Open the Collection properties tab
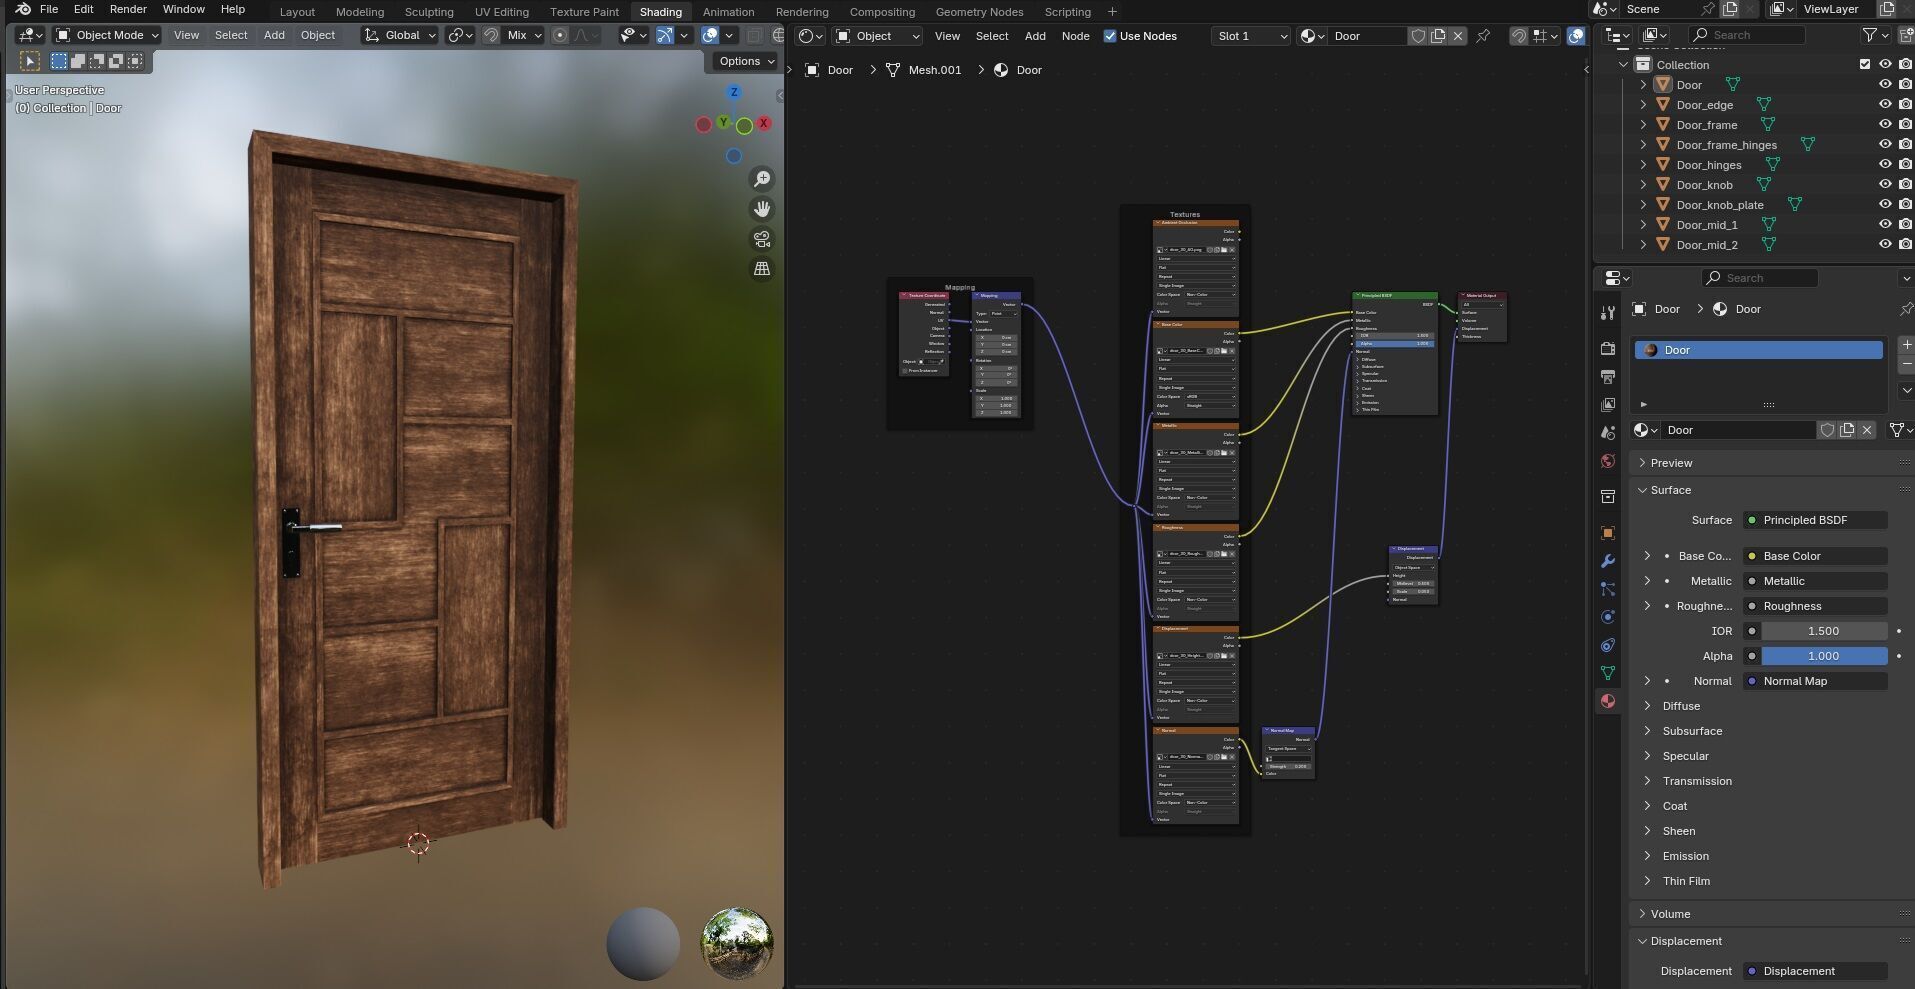1915x989 pixels. coord(1608,497)
